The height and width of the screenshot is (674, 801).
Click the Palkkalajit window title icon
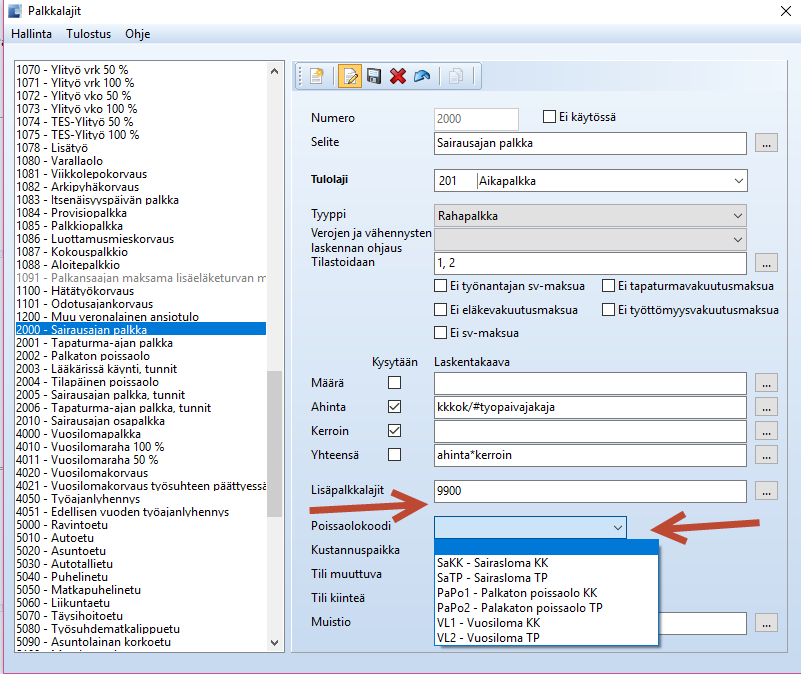15,11
